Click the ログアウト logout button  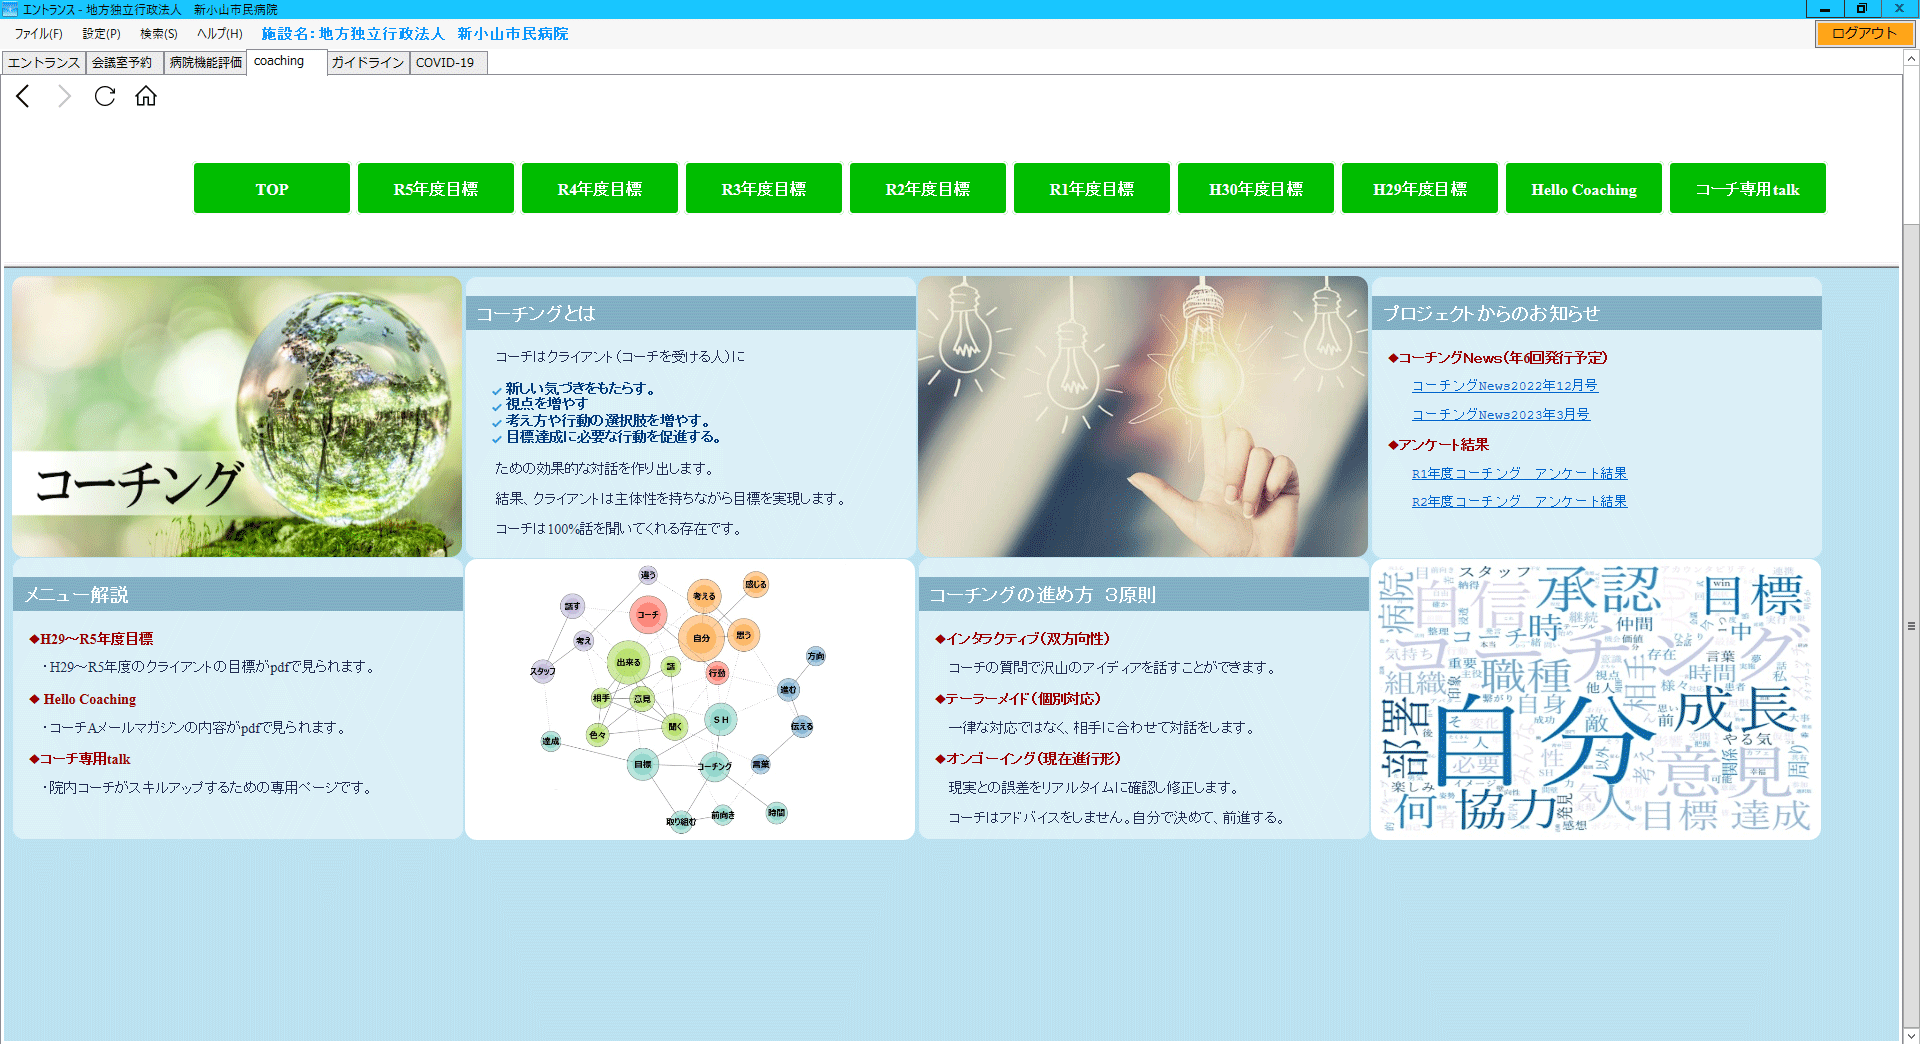coord(1864,33)
